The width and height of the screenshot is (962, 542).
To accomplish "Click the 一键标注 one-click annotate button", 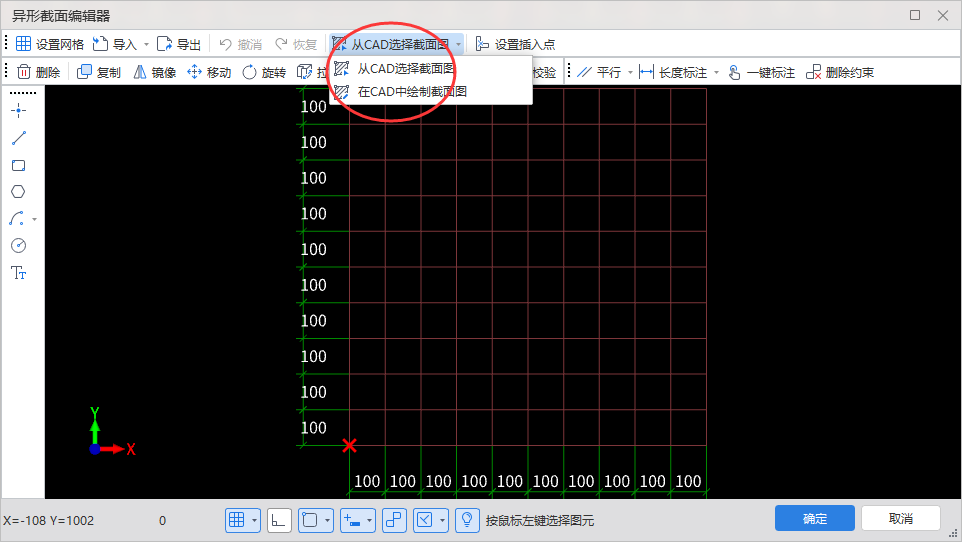I will click(x=761, y=72).
